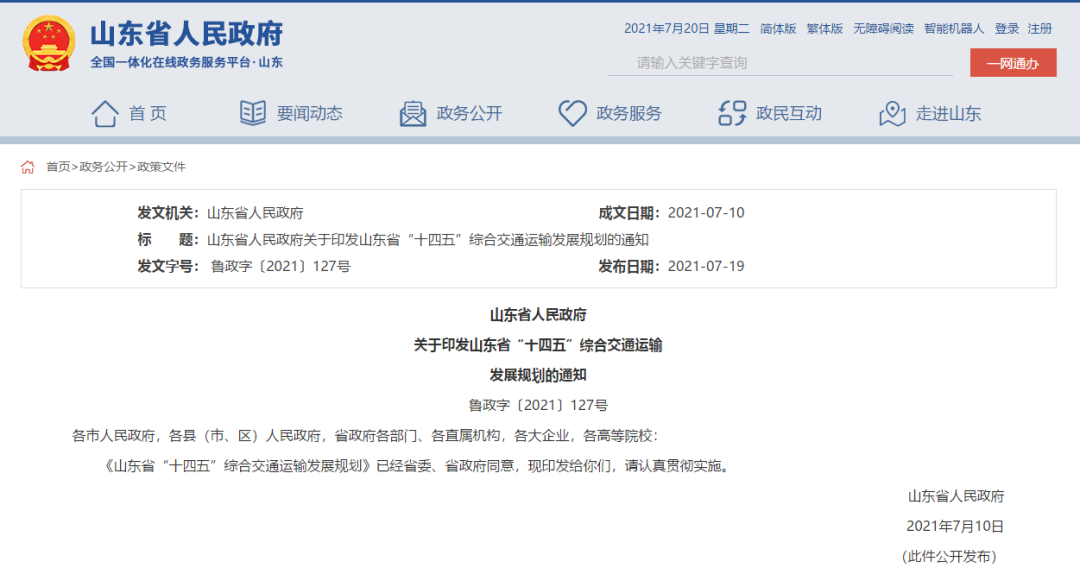The width and height of the screenshot is (1080, 568).
Task: Click the 标题 field document title text
Action: click(428, 240)
